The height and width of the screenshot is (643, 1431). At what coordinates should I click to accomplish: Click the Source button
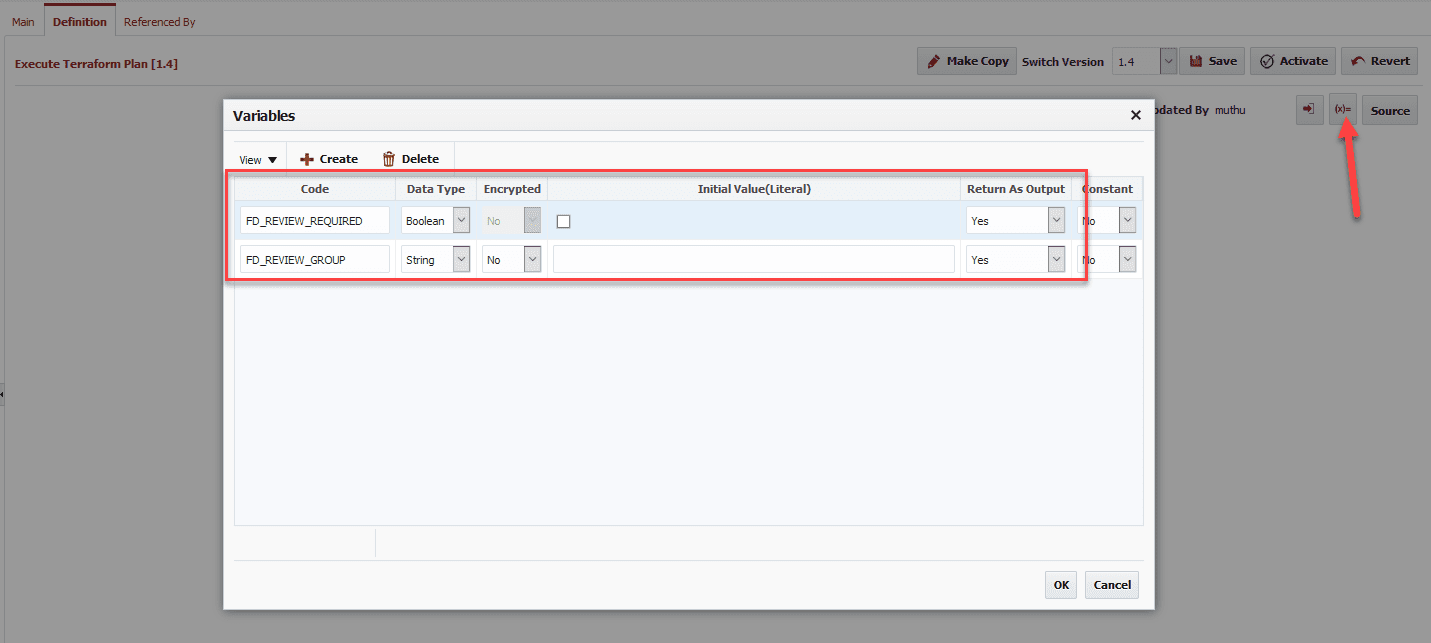point(1390,110)
